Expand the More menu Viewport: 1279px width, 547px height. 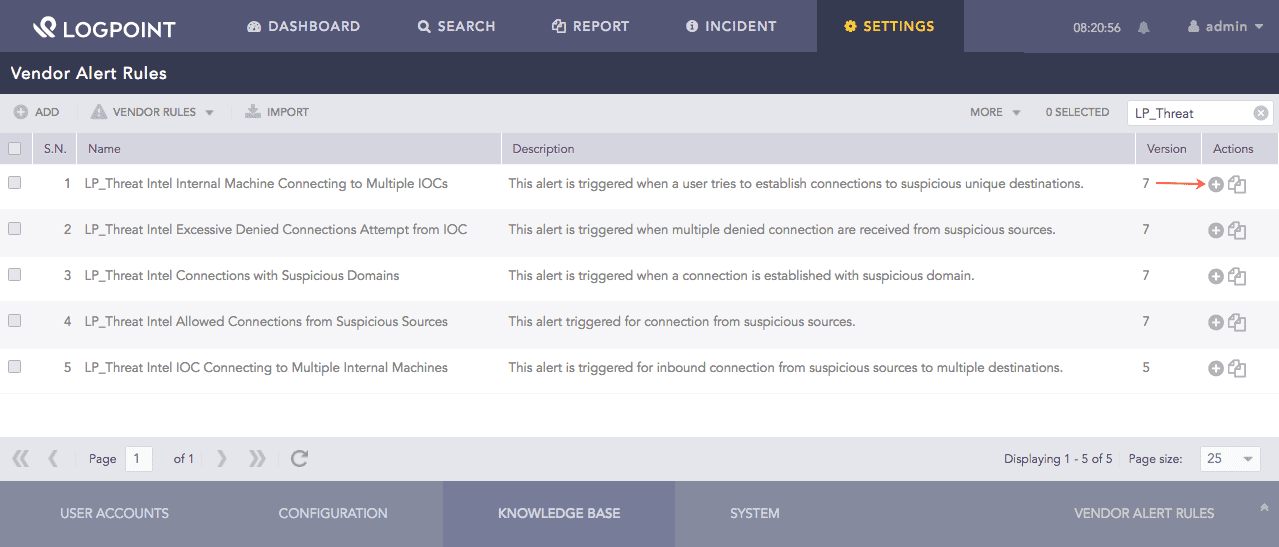click(x=995, y=112)
